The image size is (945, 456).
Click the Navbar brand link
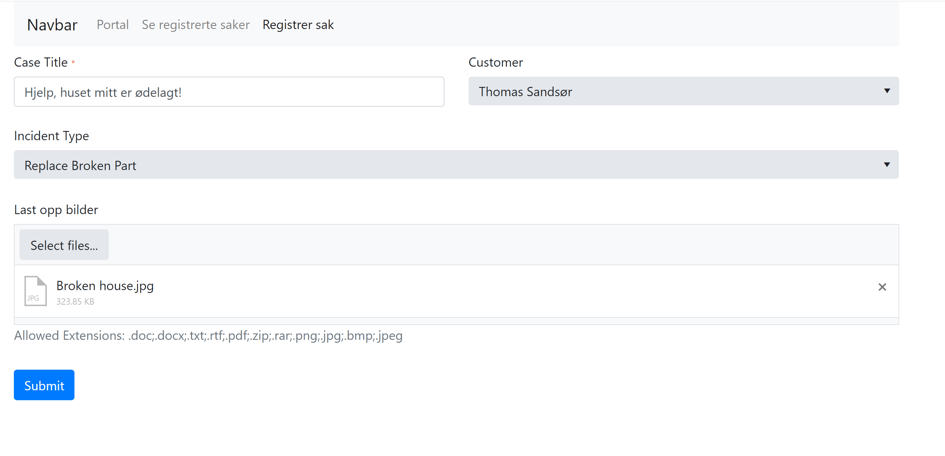(x=52, y=25)
